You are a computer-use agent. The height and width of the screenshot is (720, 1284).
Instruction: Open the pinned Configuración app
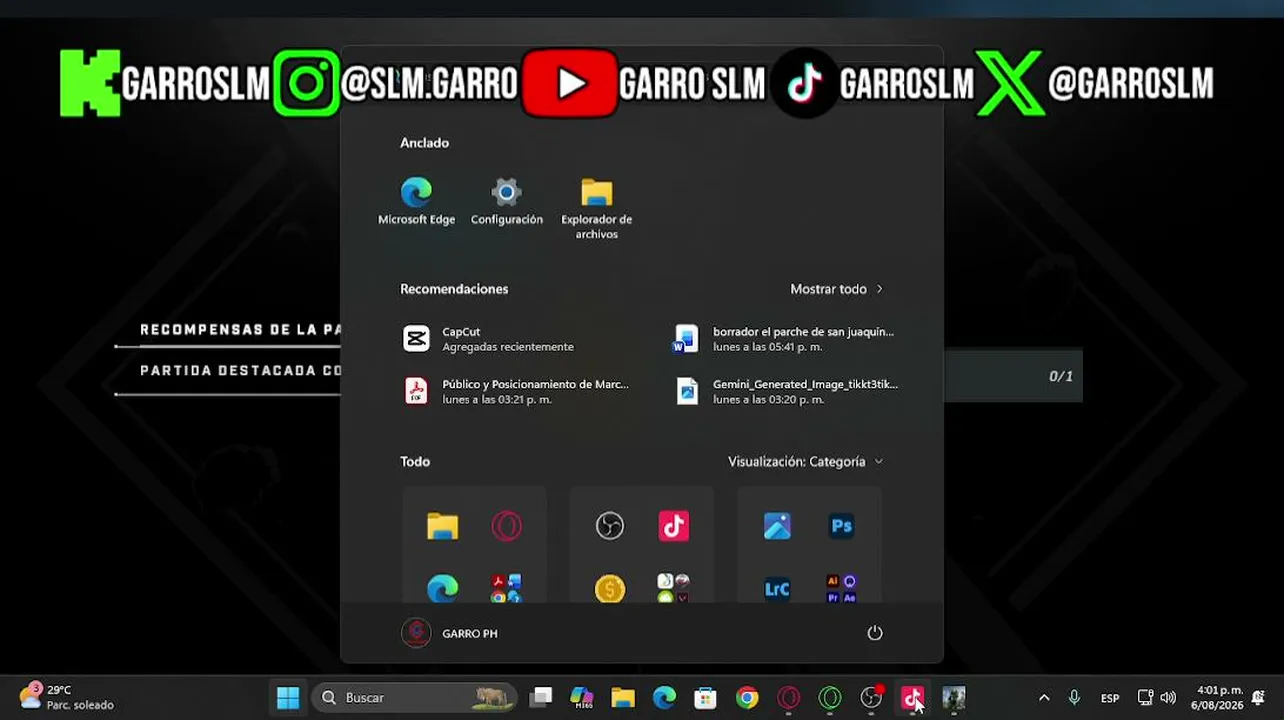(506, 201)
